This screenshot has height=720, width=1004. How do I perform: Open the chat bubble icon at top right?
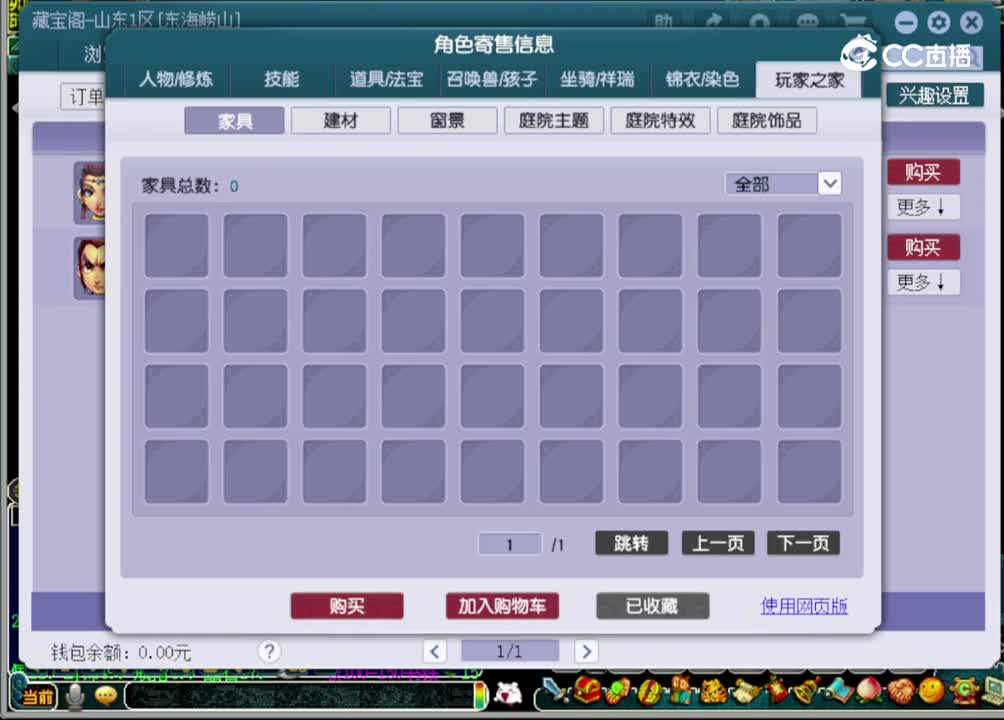(808, 20)
